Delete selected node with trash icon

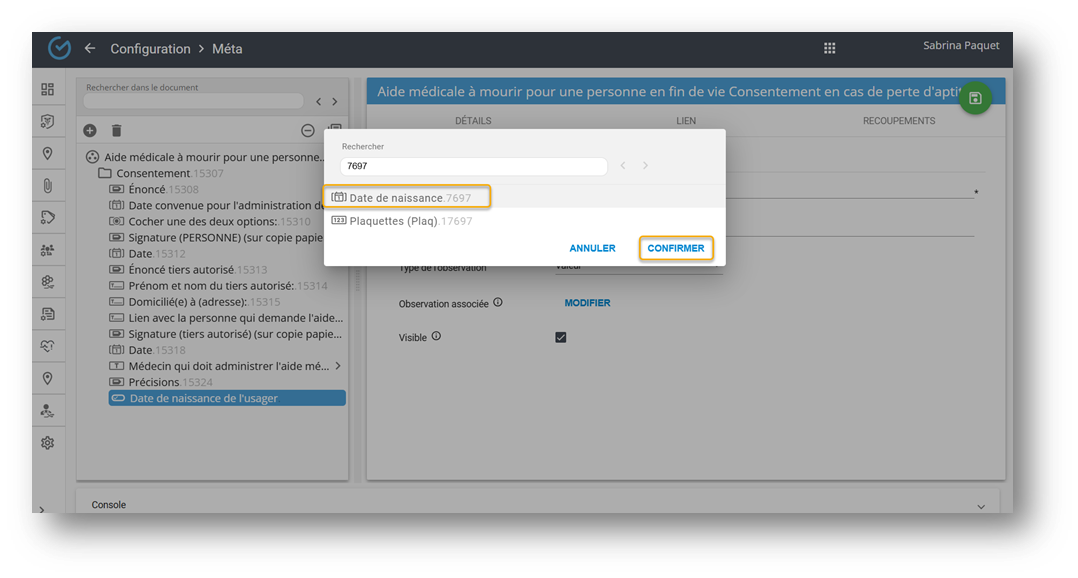pyautogui.click(x=116, y=131)
